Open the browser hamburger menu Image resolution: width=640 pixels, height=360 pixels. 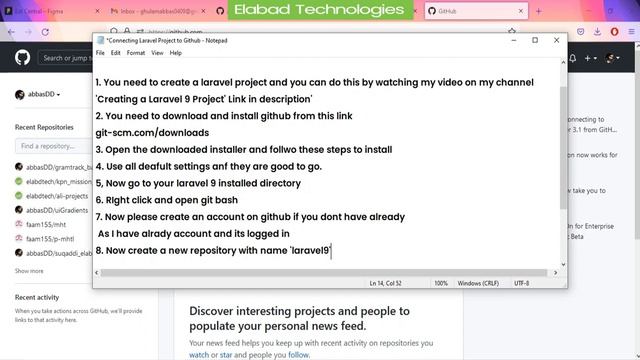tap(631, 32)
